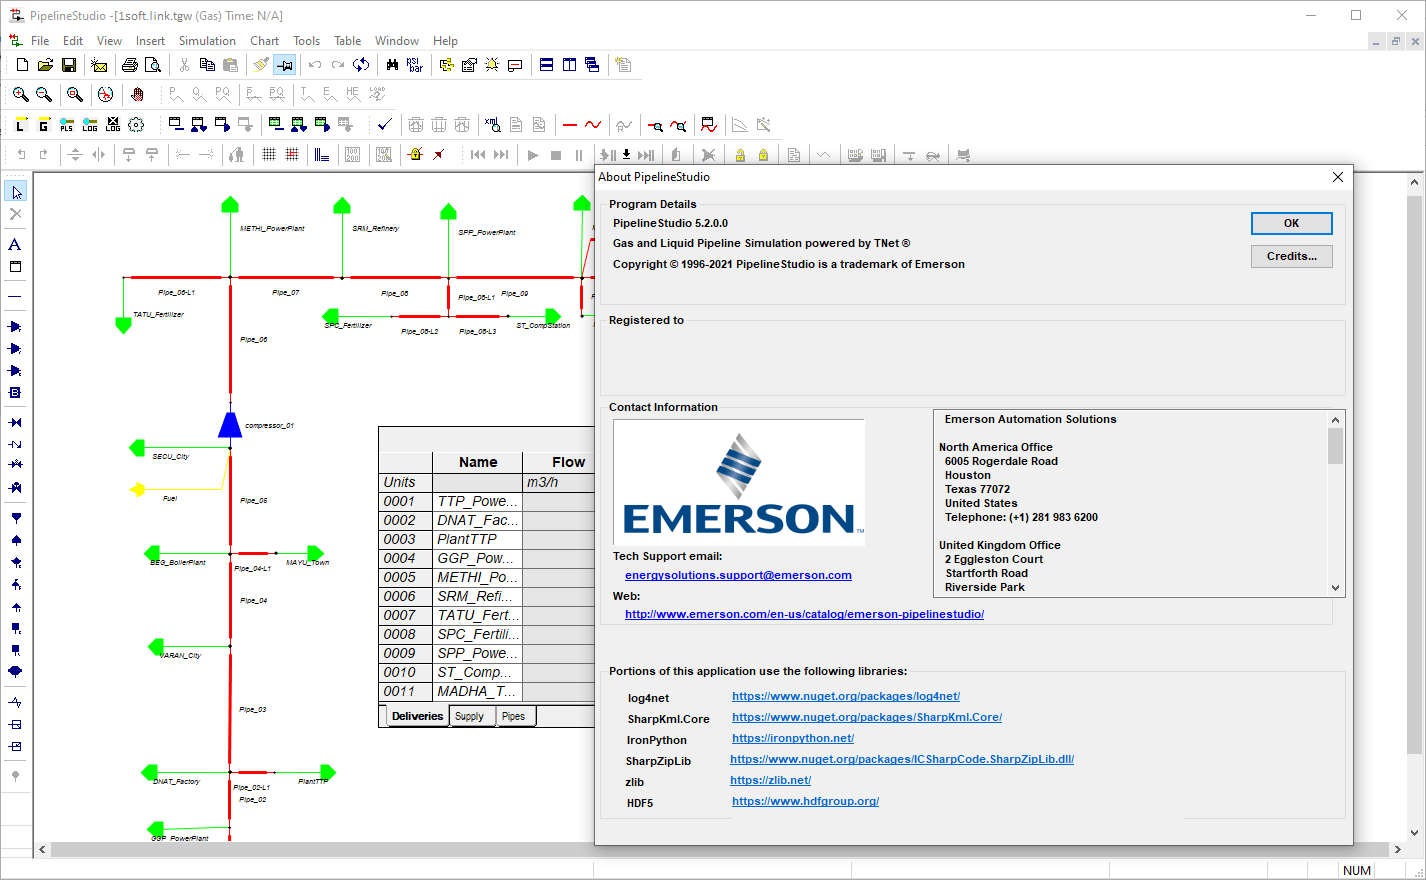Open the Chart menu

[264, 41]
